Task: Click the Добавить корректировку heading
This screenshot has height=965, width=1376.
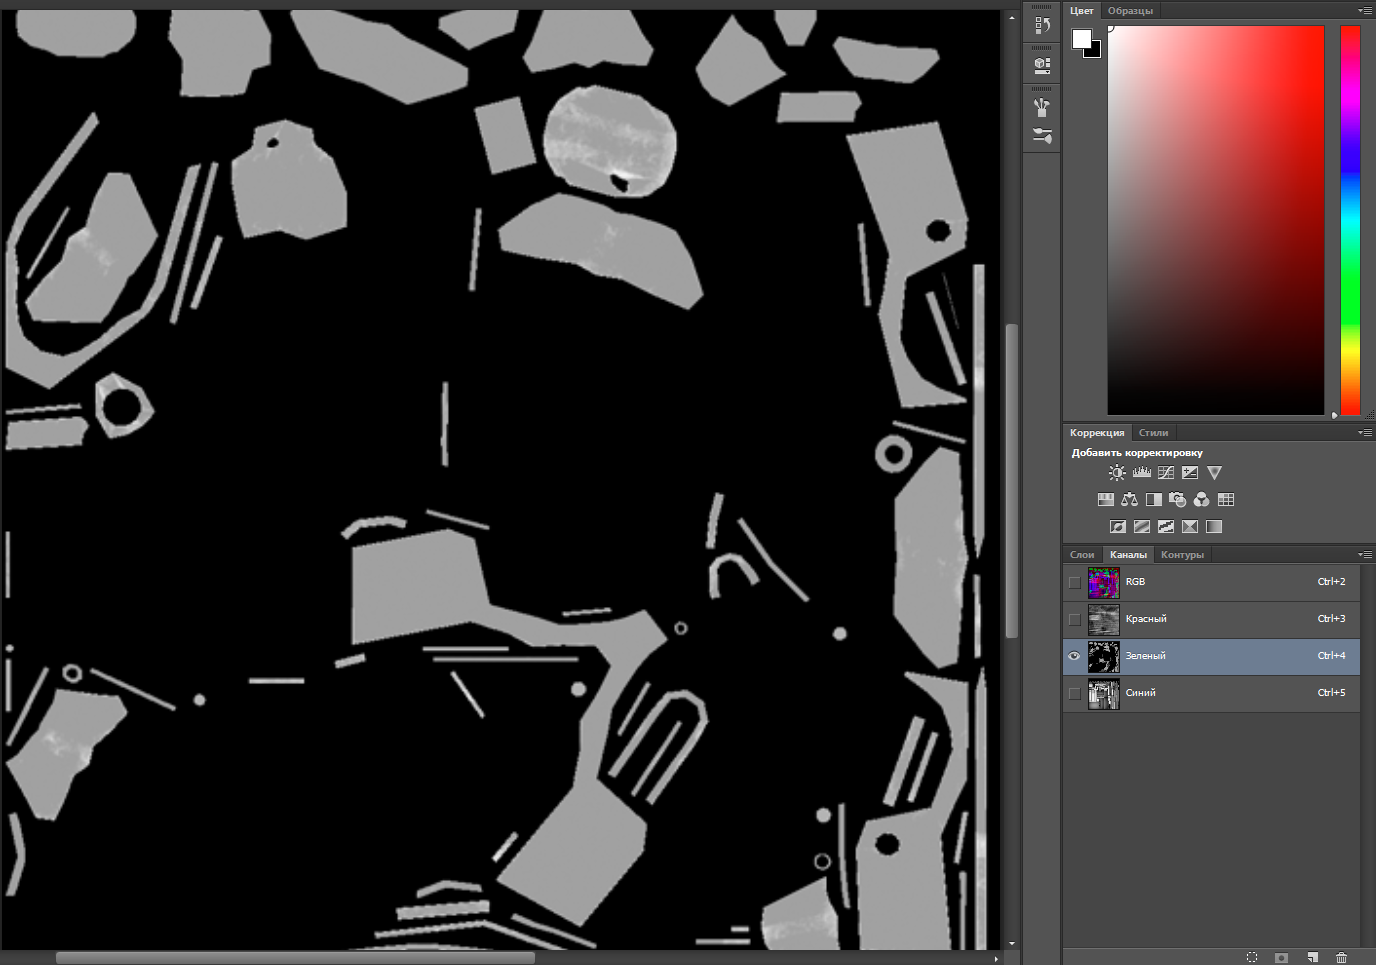Action: click(1137, 453)
